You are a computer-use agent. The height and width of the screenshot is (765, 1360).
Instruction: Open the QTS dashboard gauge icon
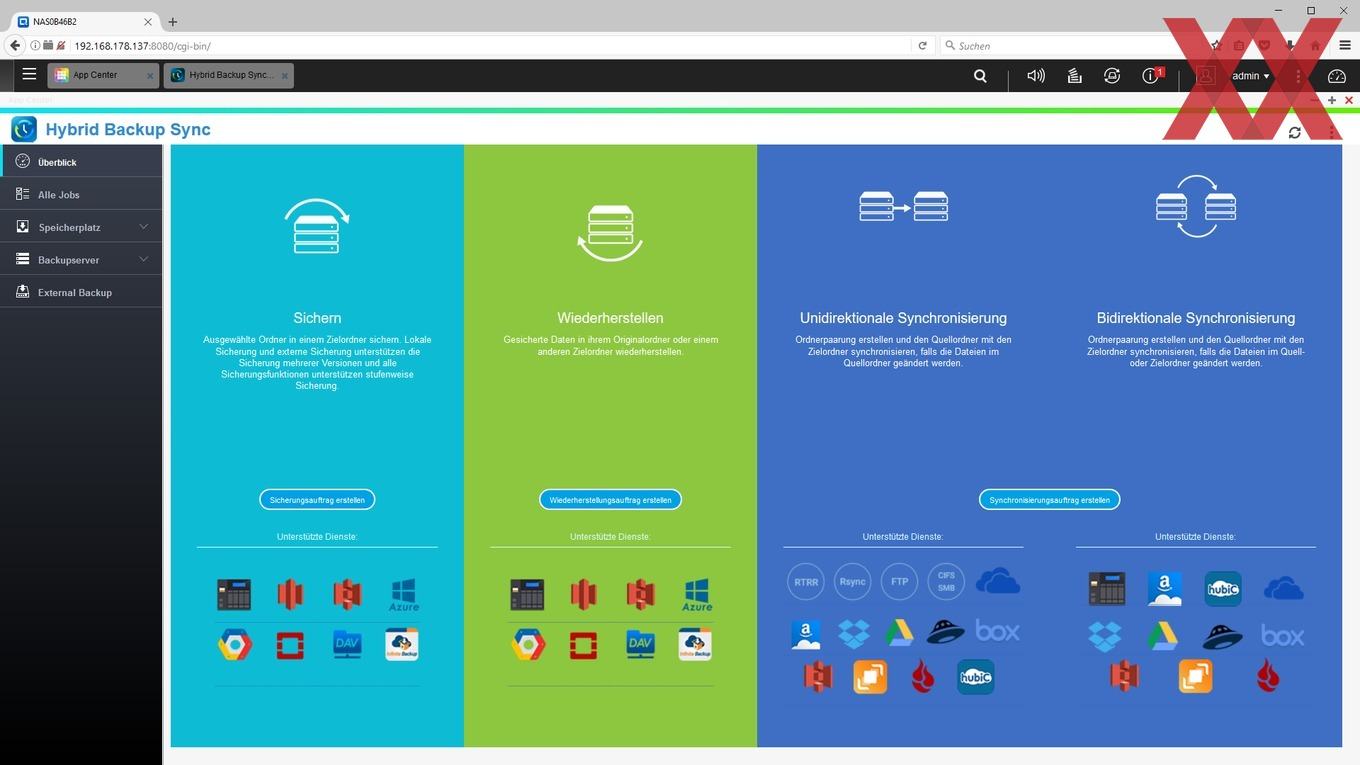click(x=1337, y=75)
